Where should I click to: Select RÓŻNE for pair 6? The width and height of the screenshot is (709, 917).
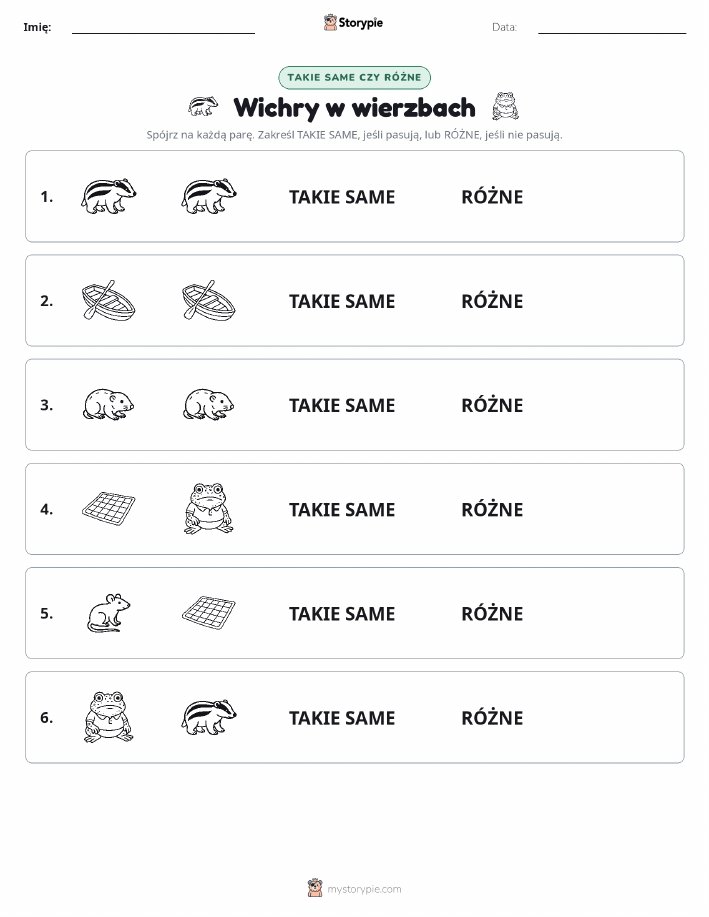coord(492,718)
